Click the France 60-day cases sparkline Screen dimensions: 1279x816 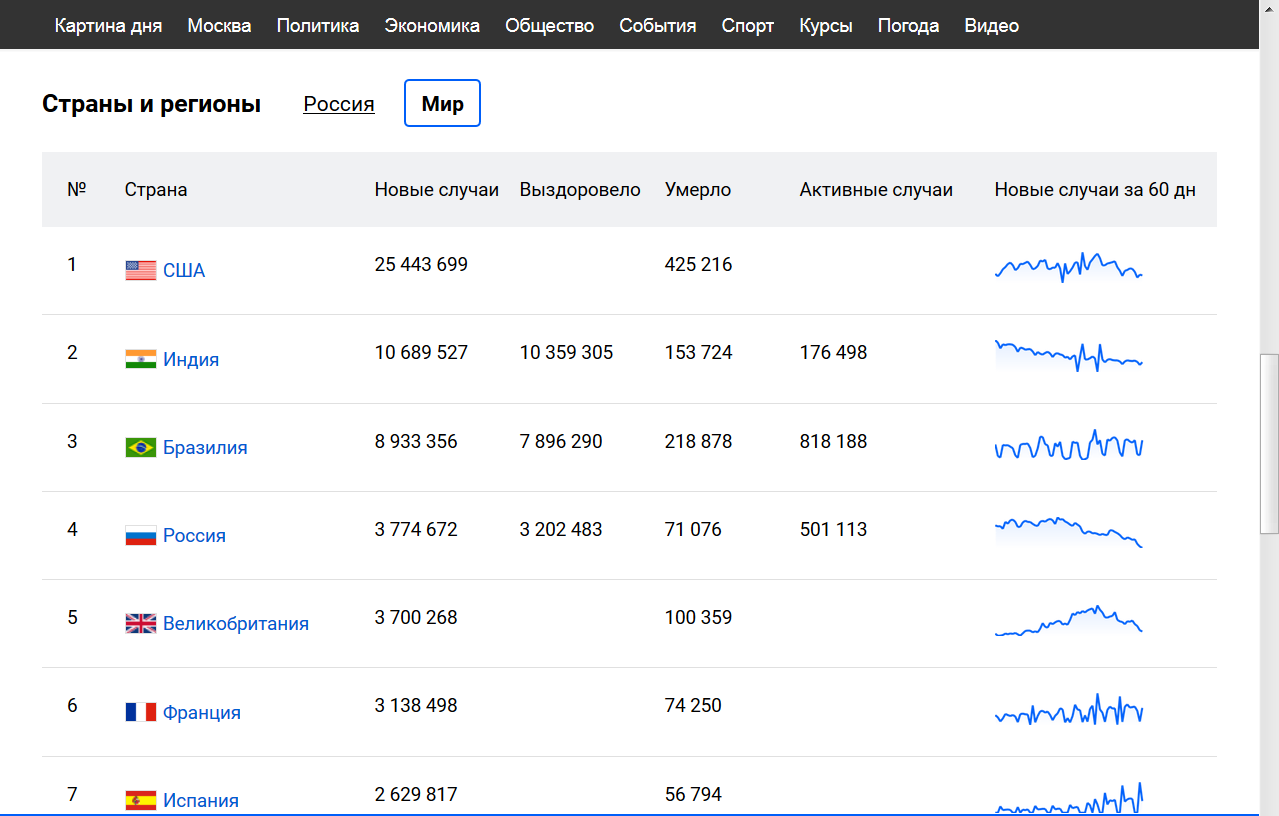(x=1069, y=709)
